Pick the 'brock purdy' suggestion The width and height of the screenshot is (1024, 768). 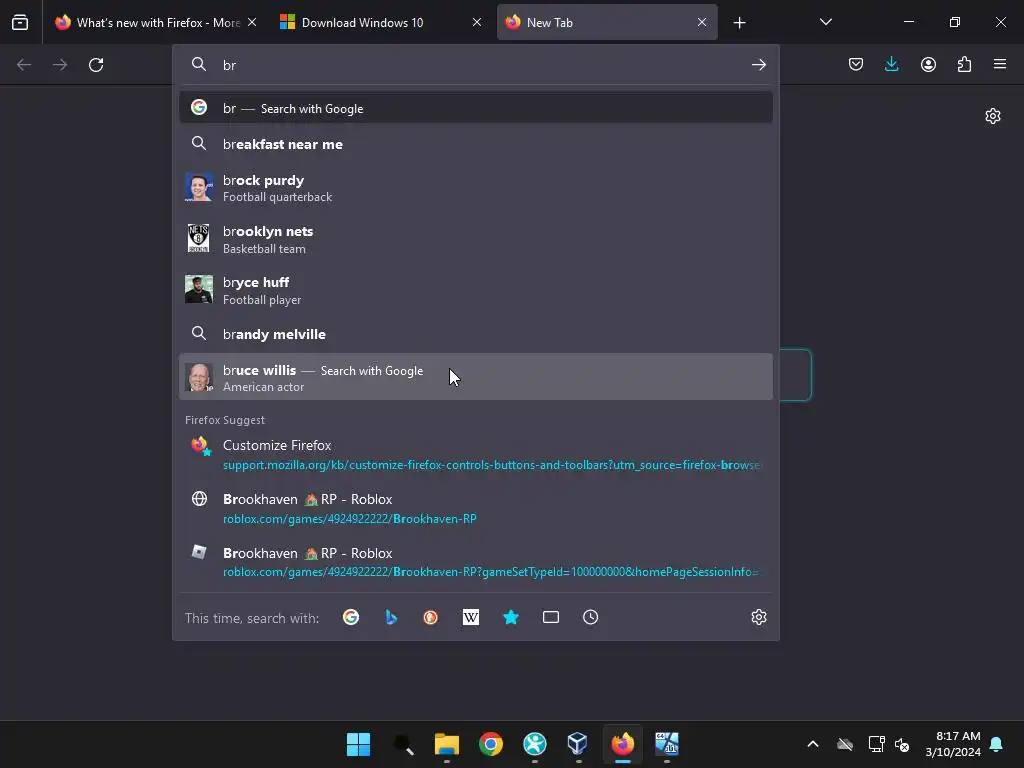click(x=475, y=188)
